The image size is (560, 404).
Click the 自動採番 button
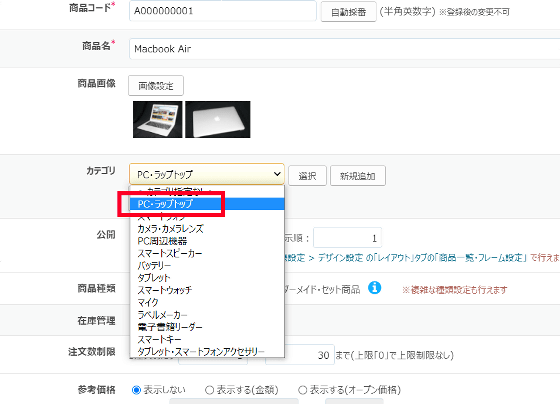point(348,12)
